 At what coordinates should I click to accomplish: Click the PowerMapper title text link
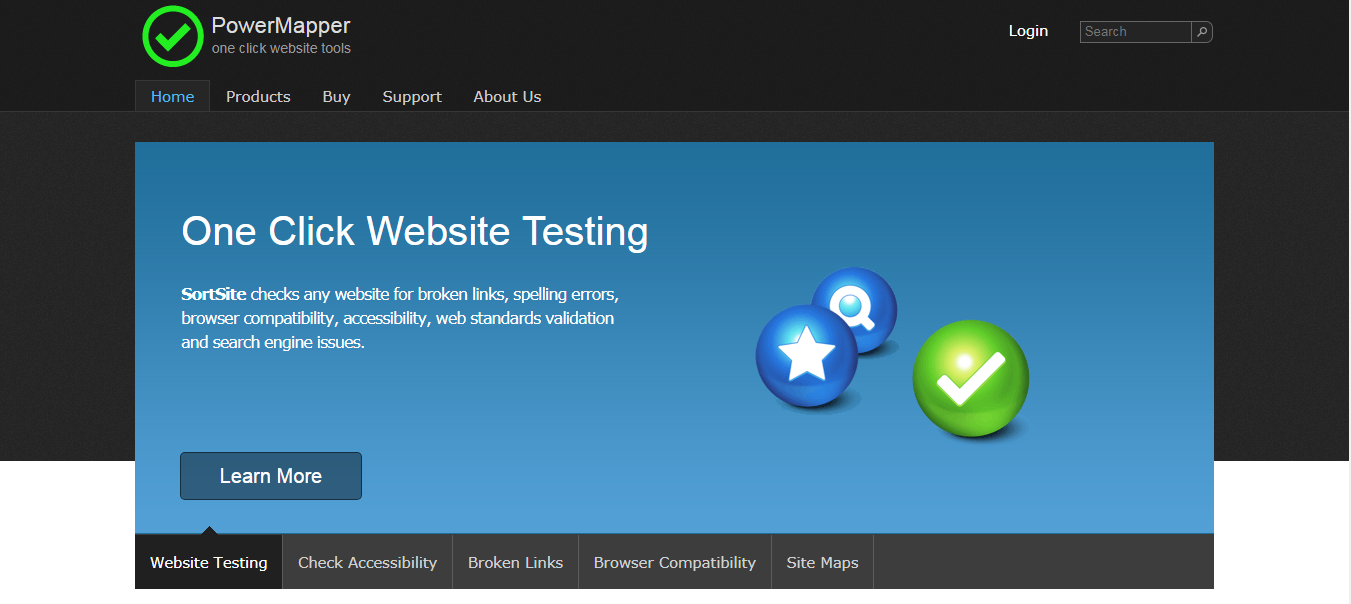(x=281, y=25)
